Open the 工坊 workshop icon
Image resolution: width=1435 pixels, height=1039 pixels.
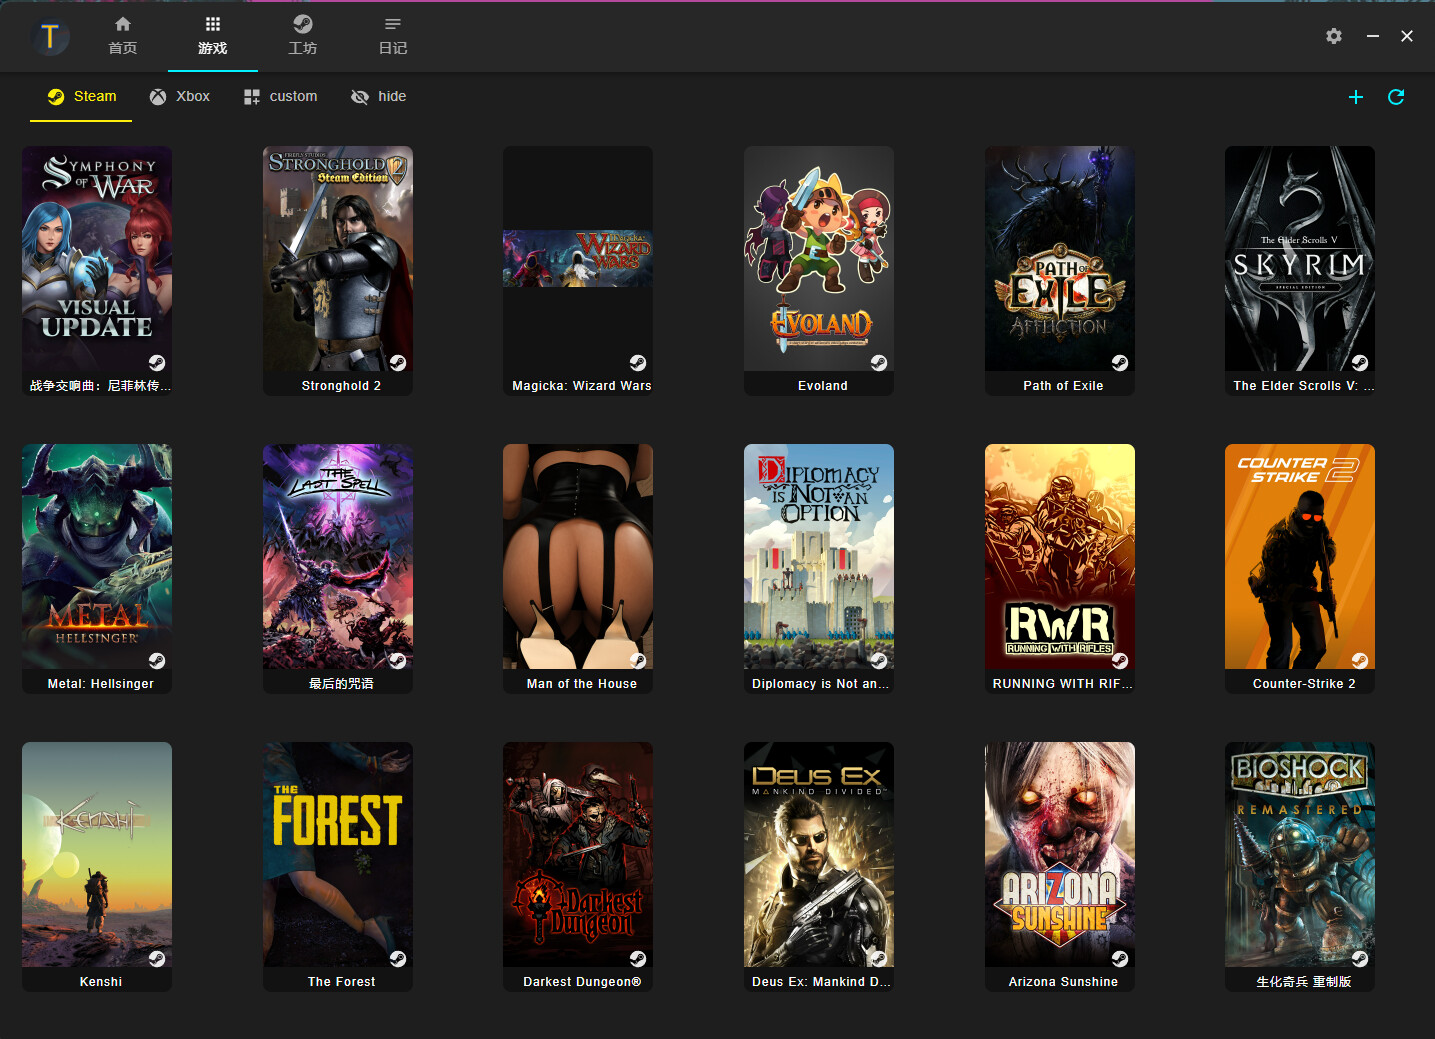pos(302,36)
